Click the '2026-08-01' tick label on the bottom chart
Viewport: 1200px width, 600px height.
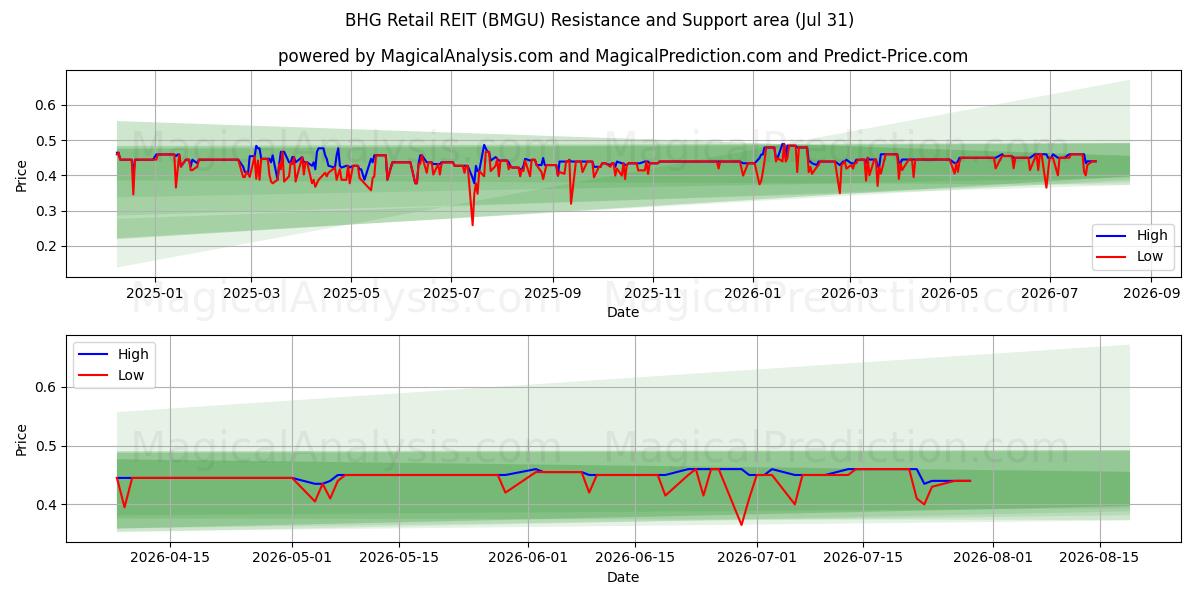click(993, 559)
